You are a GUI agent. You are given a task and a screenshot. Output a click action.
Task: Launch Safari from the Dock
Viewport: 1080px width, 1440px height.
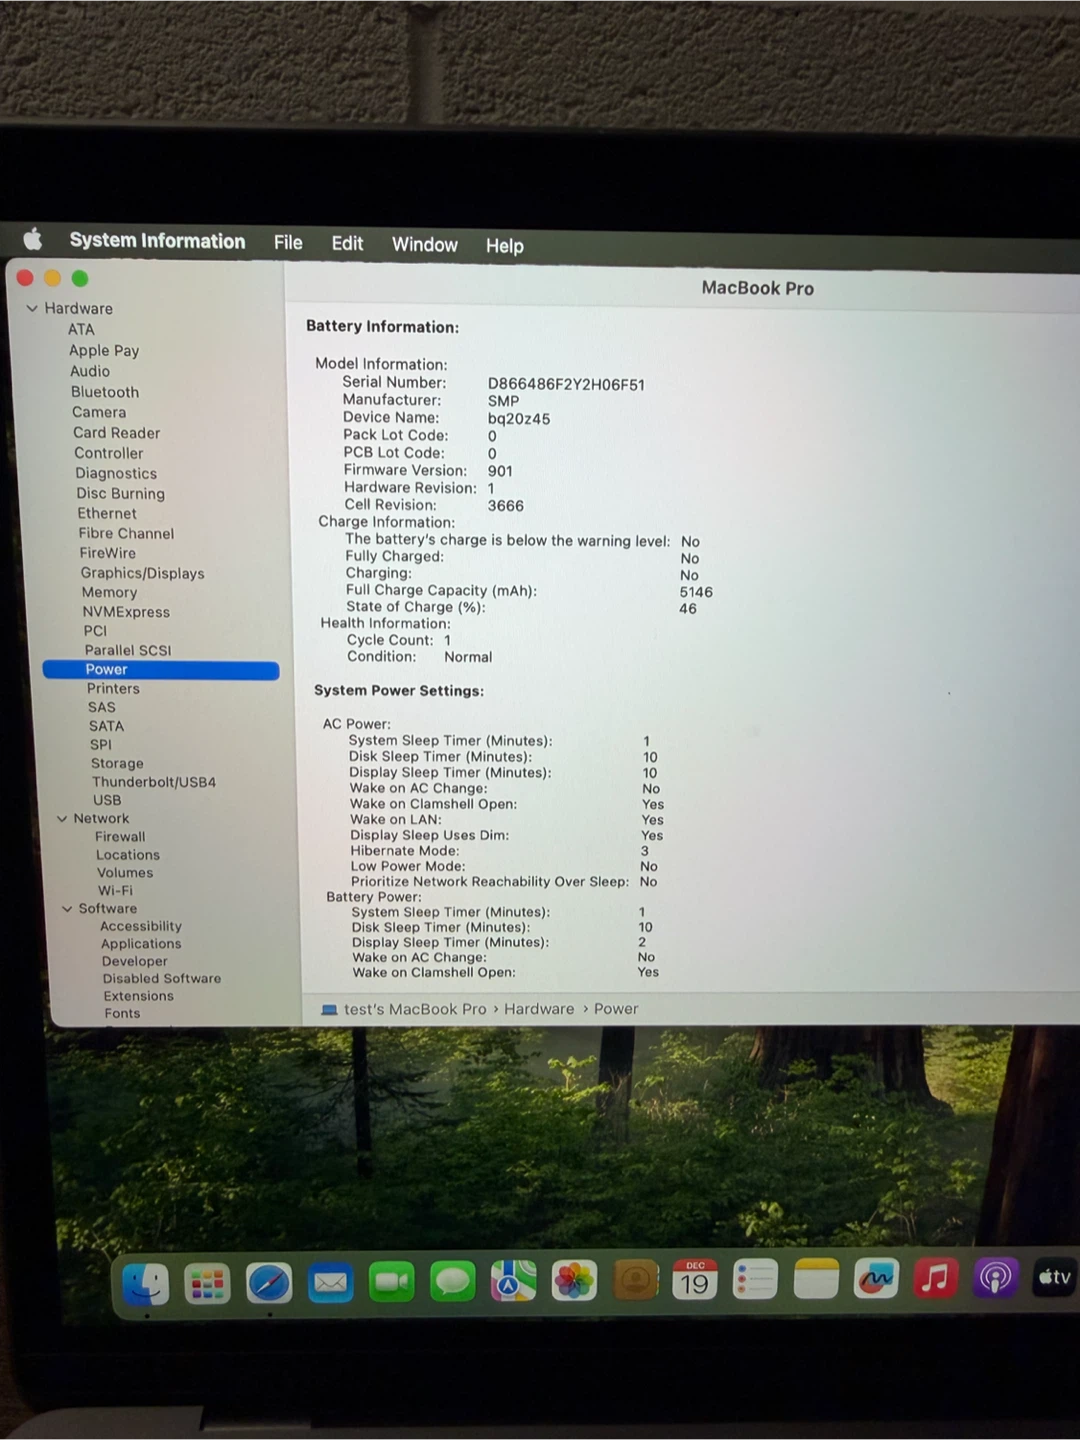coord(269,1283)
